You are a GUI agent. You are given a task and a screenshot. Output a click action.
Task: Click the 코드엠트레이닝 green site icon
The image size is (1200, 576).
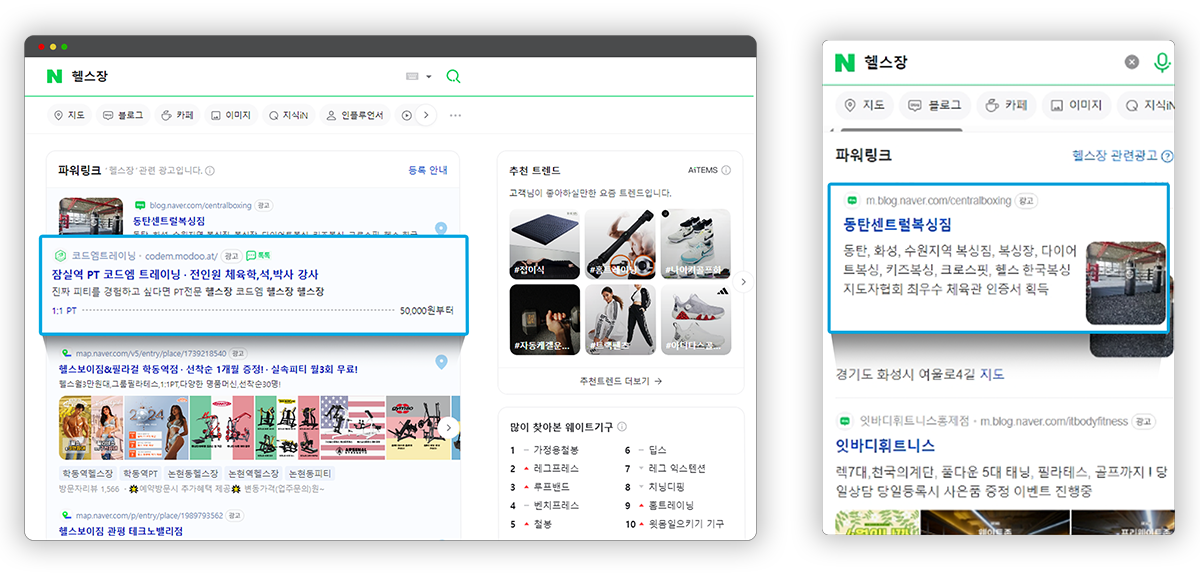(58, 256)
